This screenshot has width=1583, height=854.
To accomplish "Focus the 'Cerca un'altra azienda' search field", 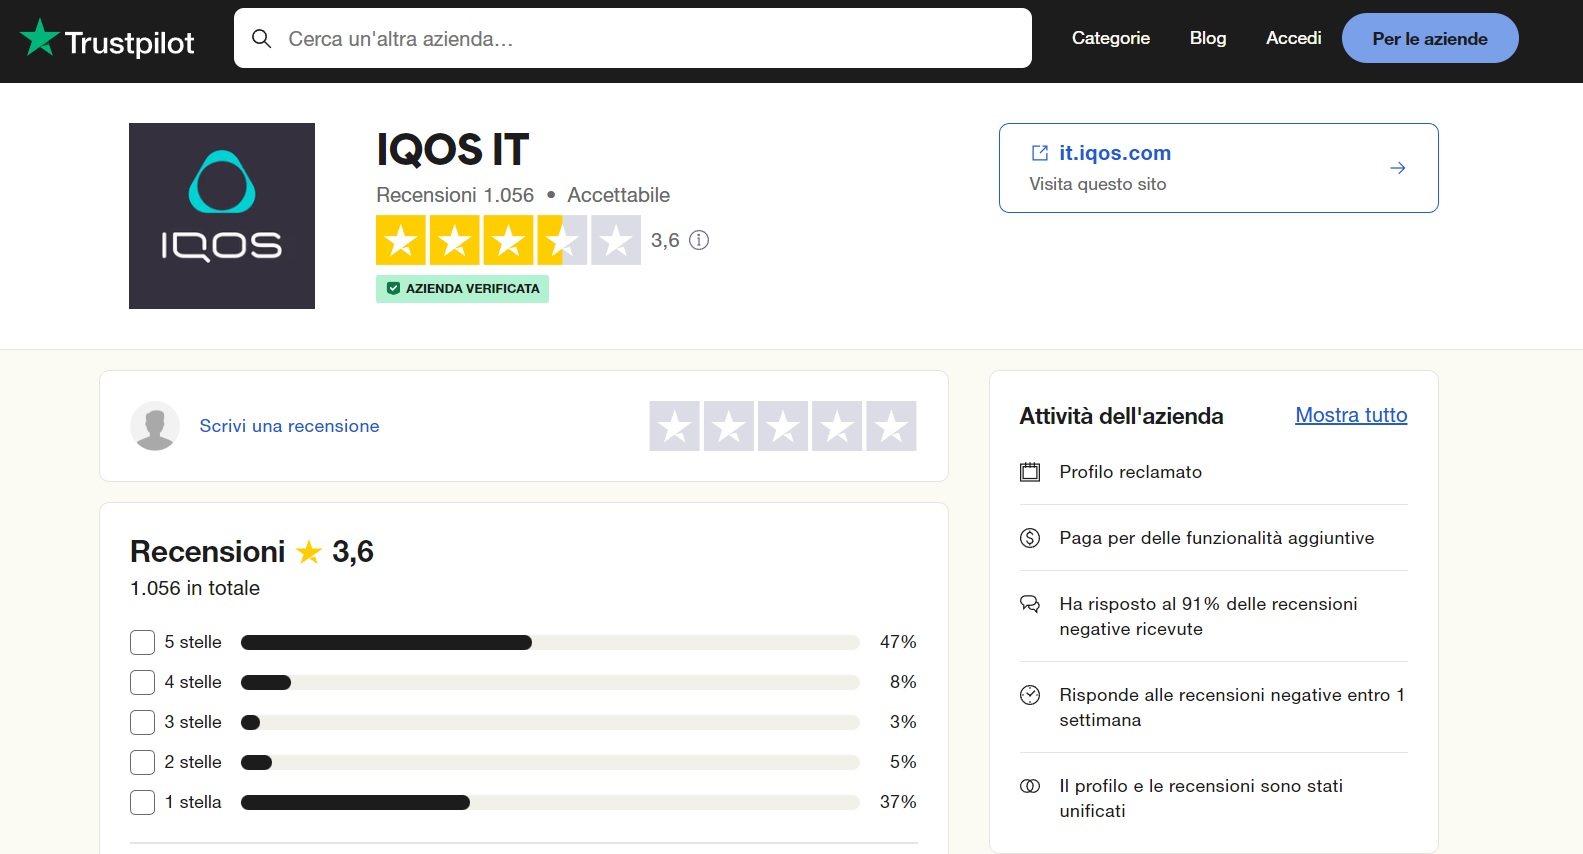I will point(632,38).
